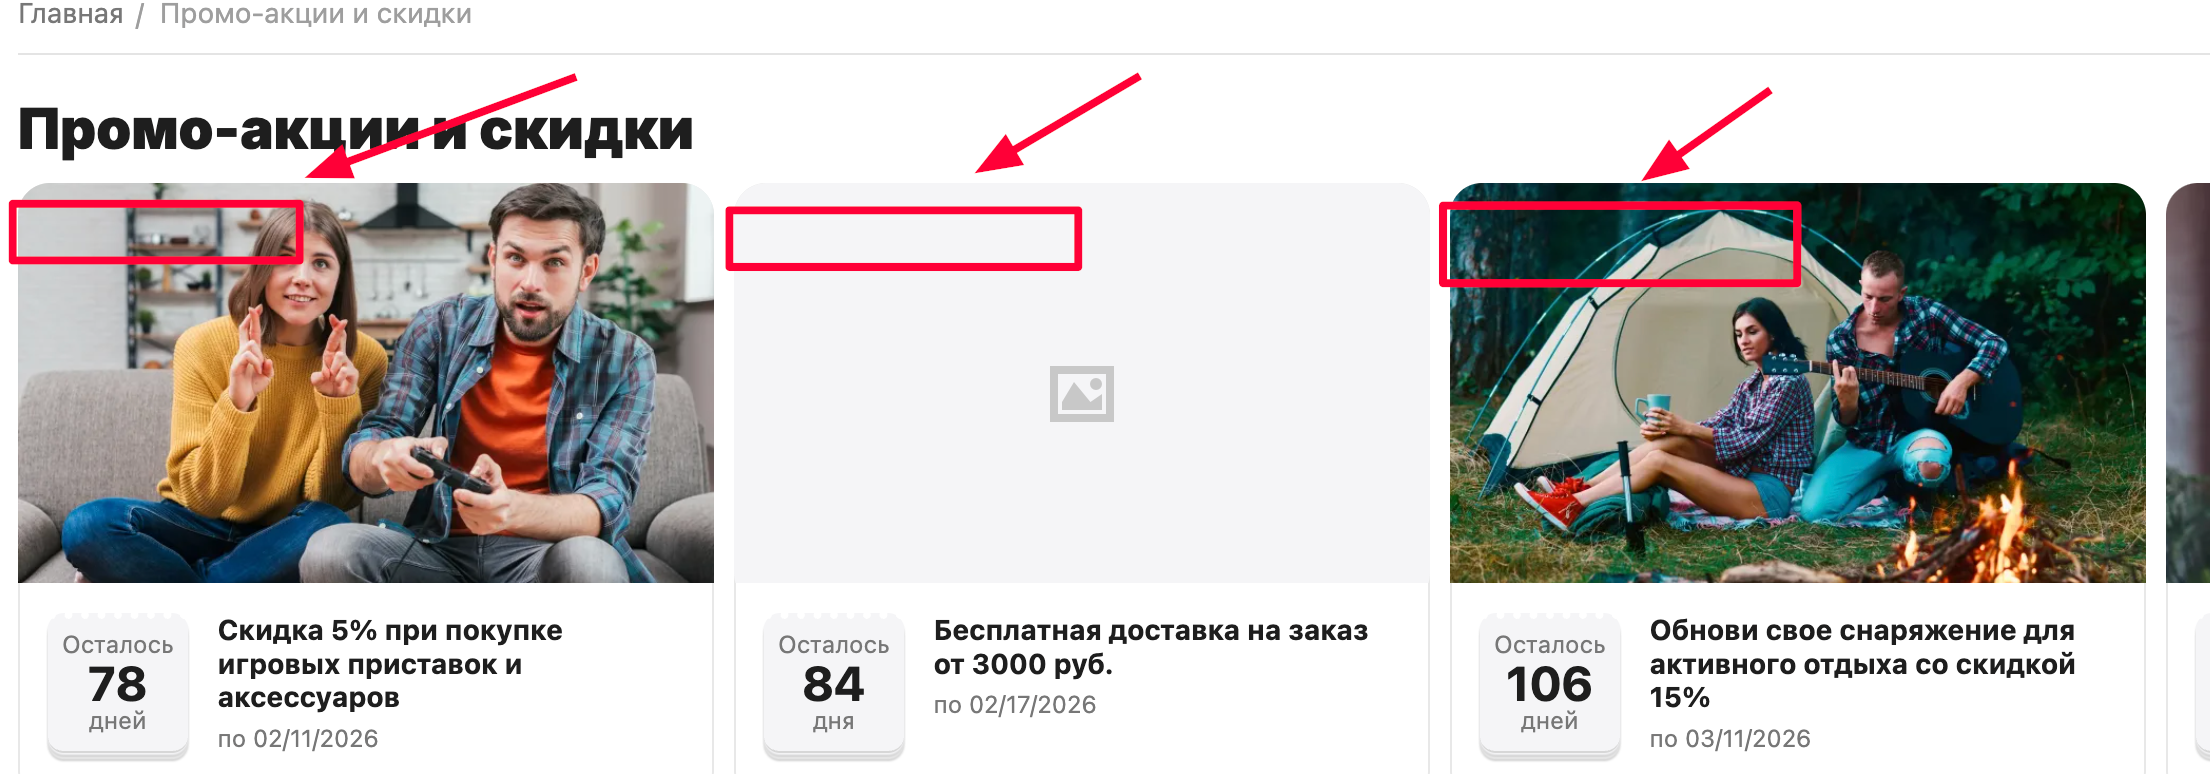This screenshot has height=774, width=2210.
Task: Click the Промо-акции и скидки page heading
Action: (x=356, y=130)
